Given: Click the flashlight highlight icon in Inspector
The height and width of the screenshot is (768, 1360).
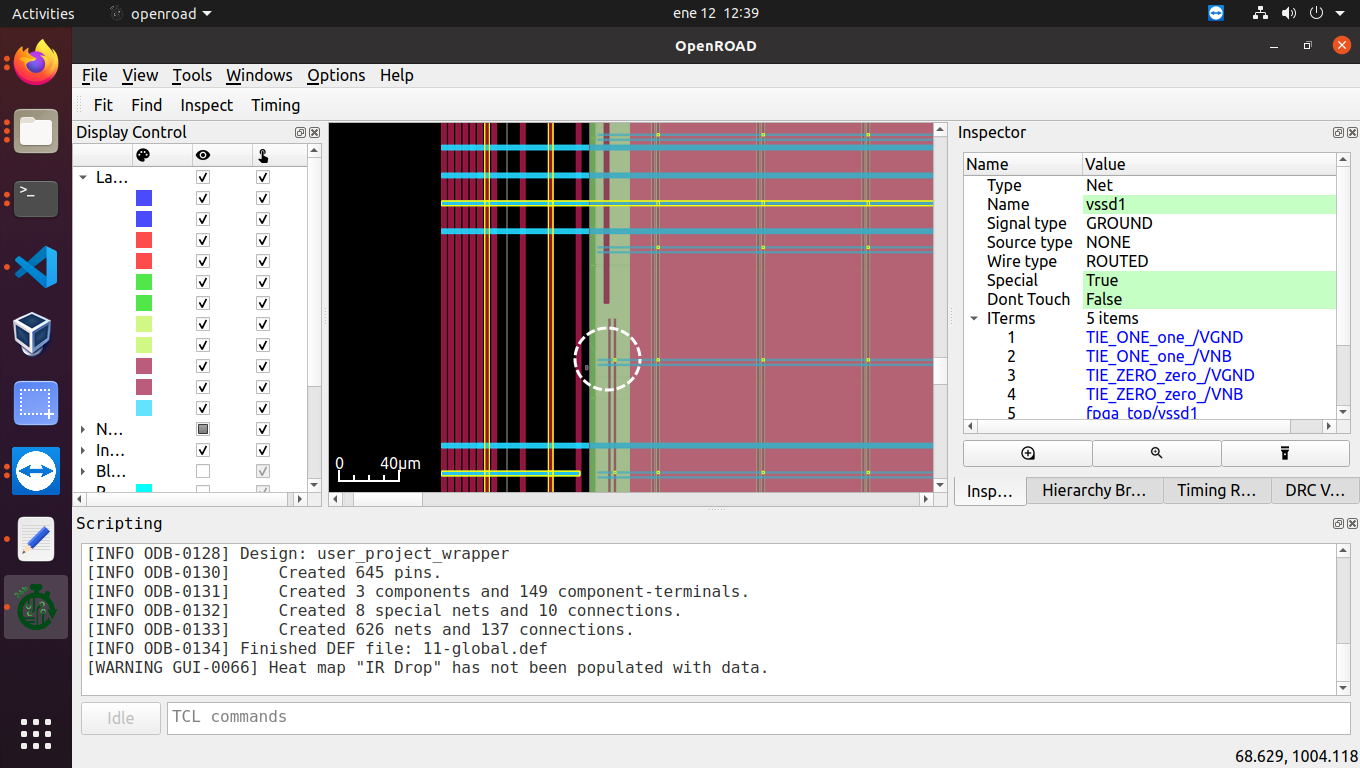Looking at the screenshot, I should tap(1285, 453).
